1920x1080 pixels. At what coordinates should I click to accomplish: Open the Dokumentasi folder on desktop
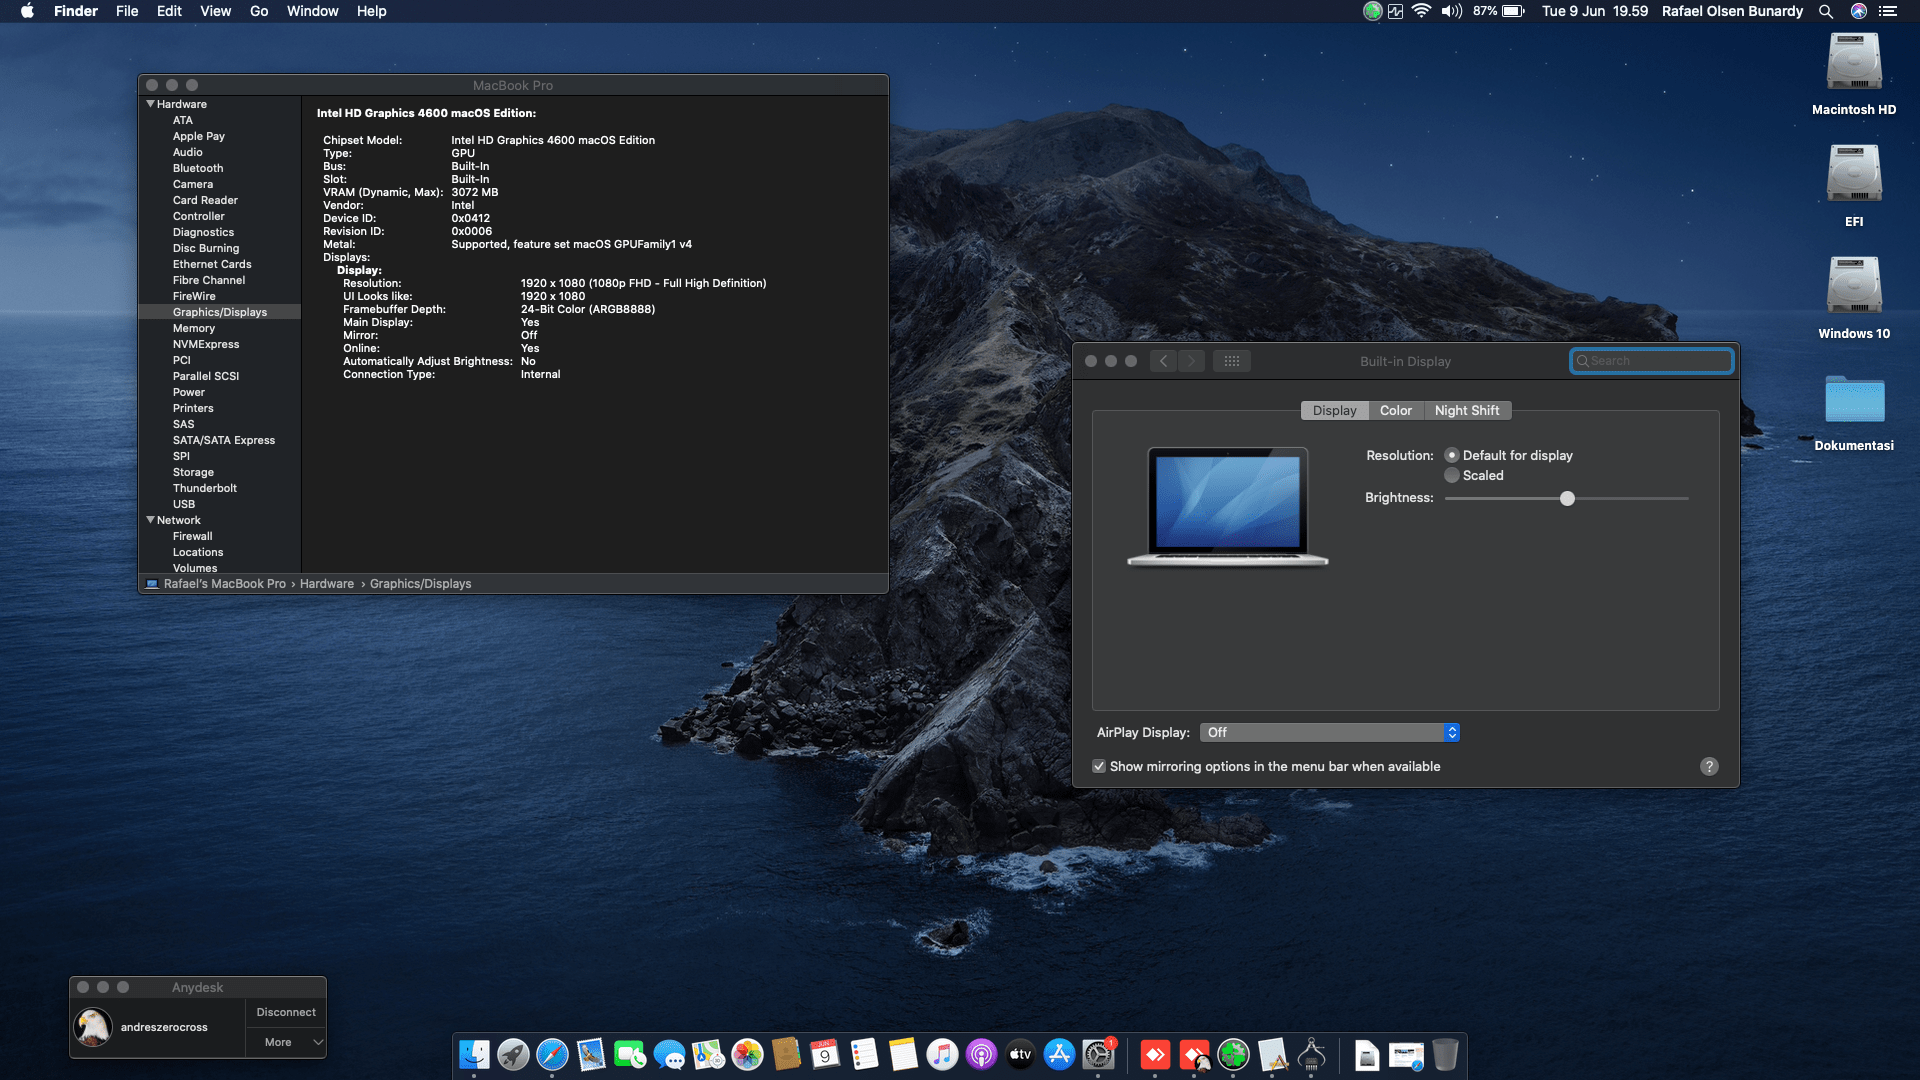pos(1854,399)
